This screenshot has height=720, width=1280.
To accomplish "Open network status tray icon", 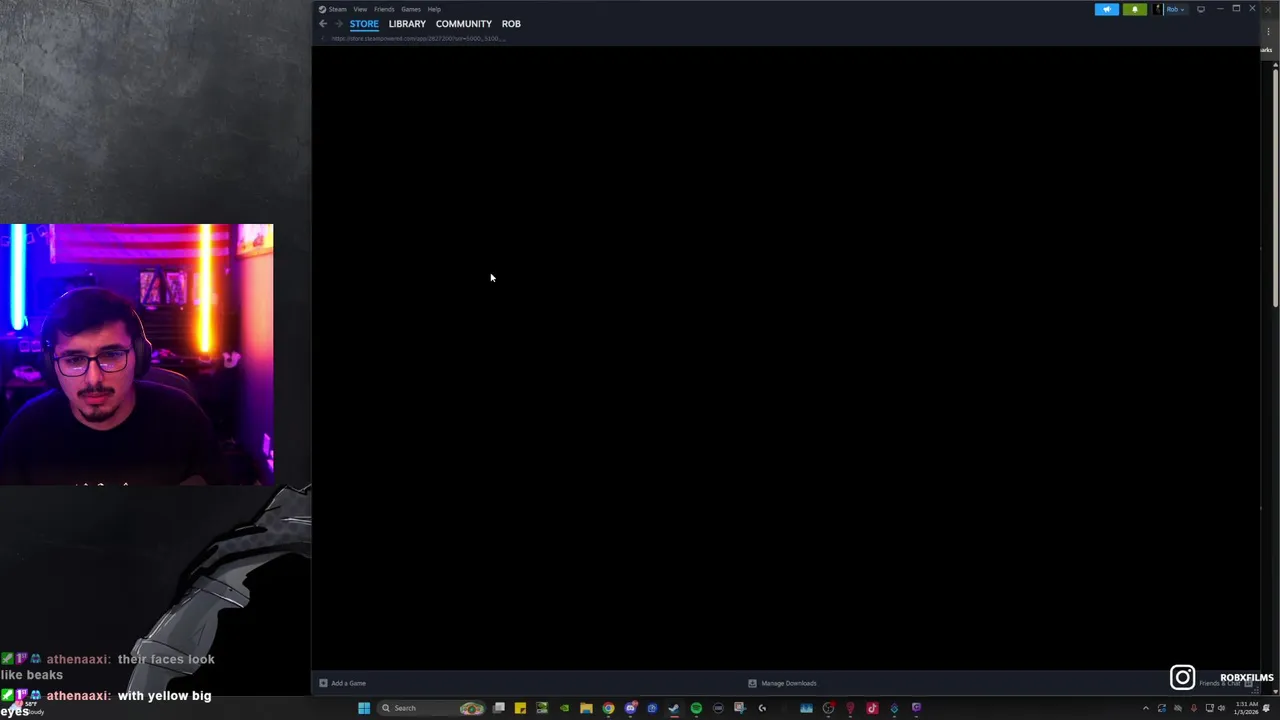I will [x=1210, y=708].
